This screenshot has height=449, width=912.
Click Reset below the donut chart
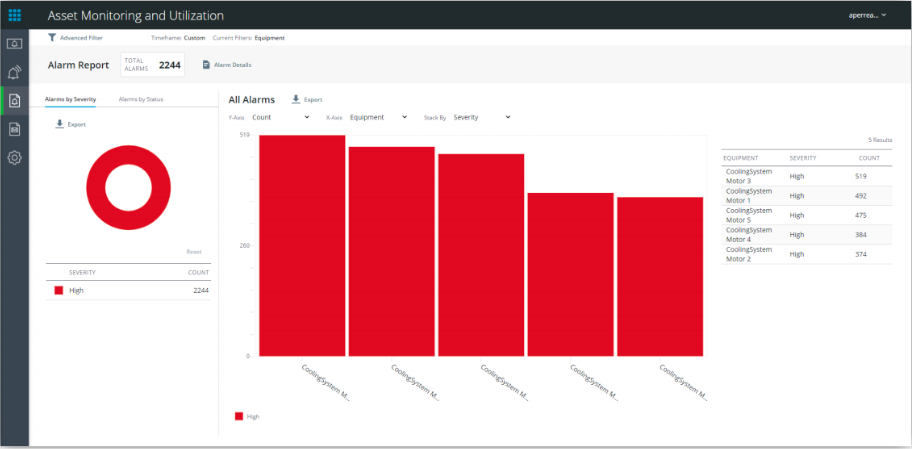tap(194, 252)
